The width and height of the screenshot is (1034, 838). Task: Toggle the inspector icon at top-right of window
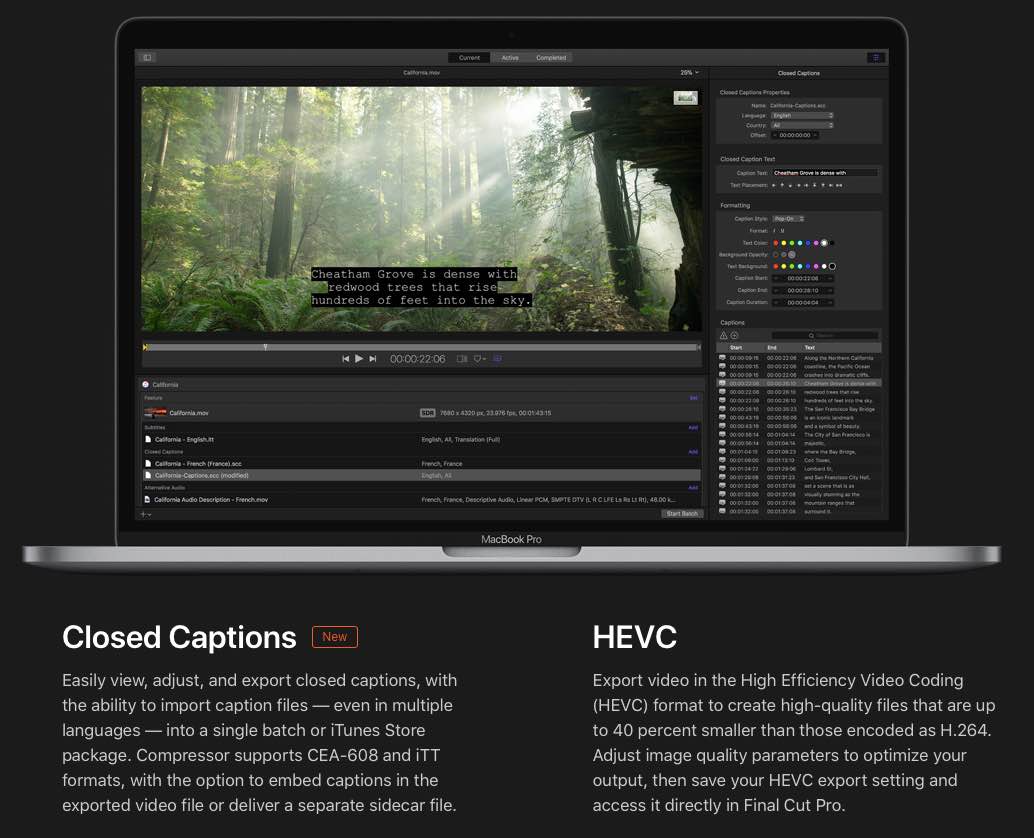point(876,57)
